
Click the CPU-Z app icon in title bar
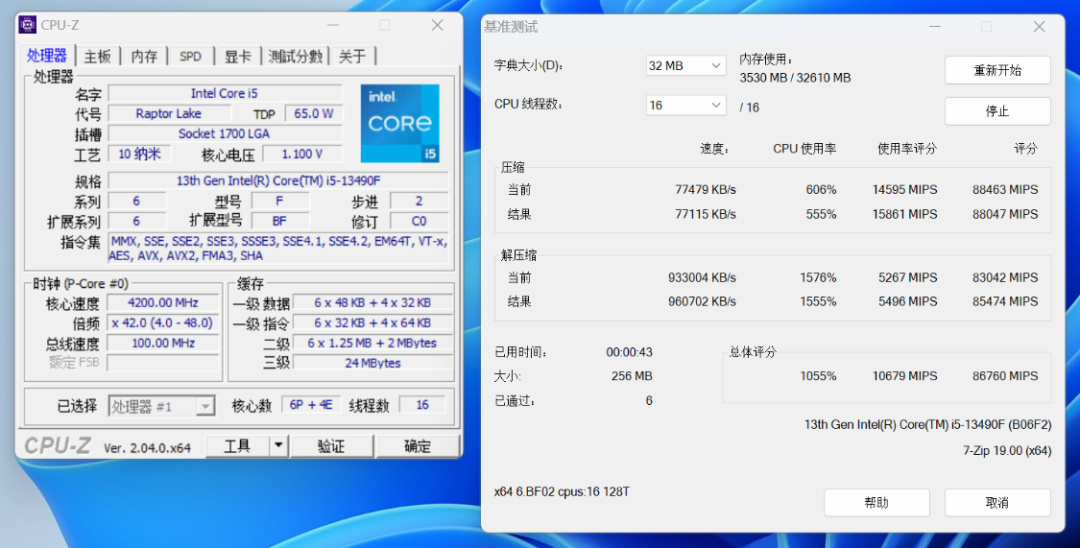pyautogui.click(x=27, y=25)
